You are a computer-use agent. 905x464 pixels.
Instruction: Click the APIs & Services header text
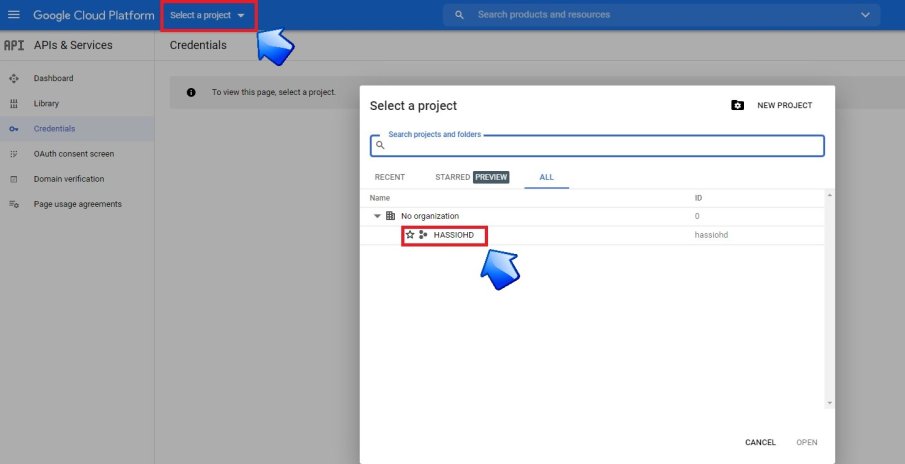[x=73, y=45]
